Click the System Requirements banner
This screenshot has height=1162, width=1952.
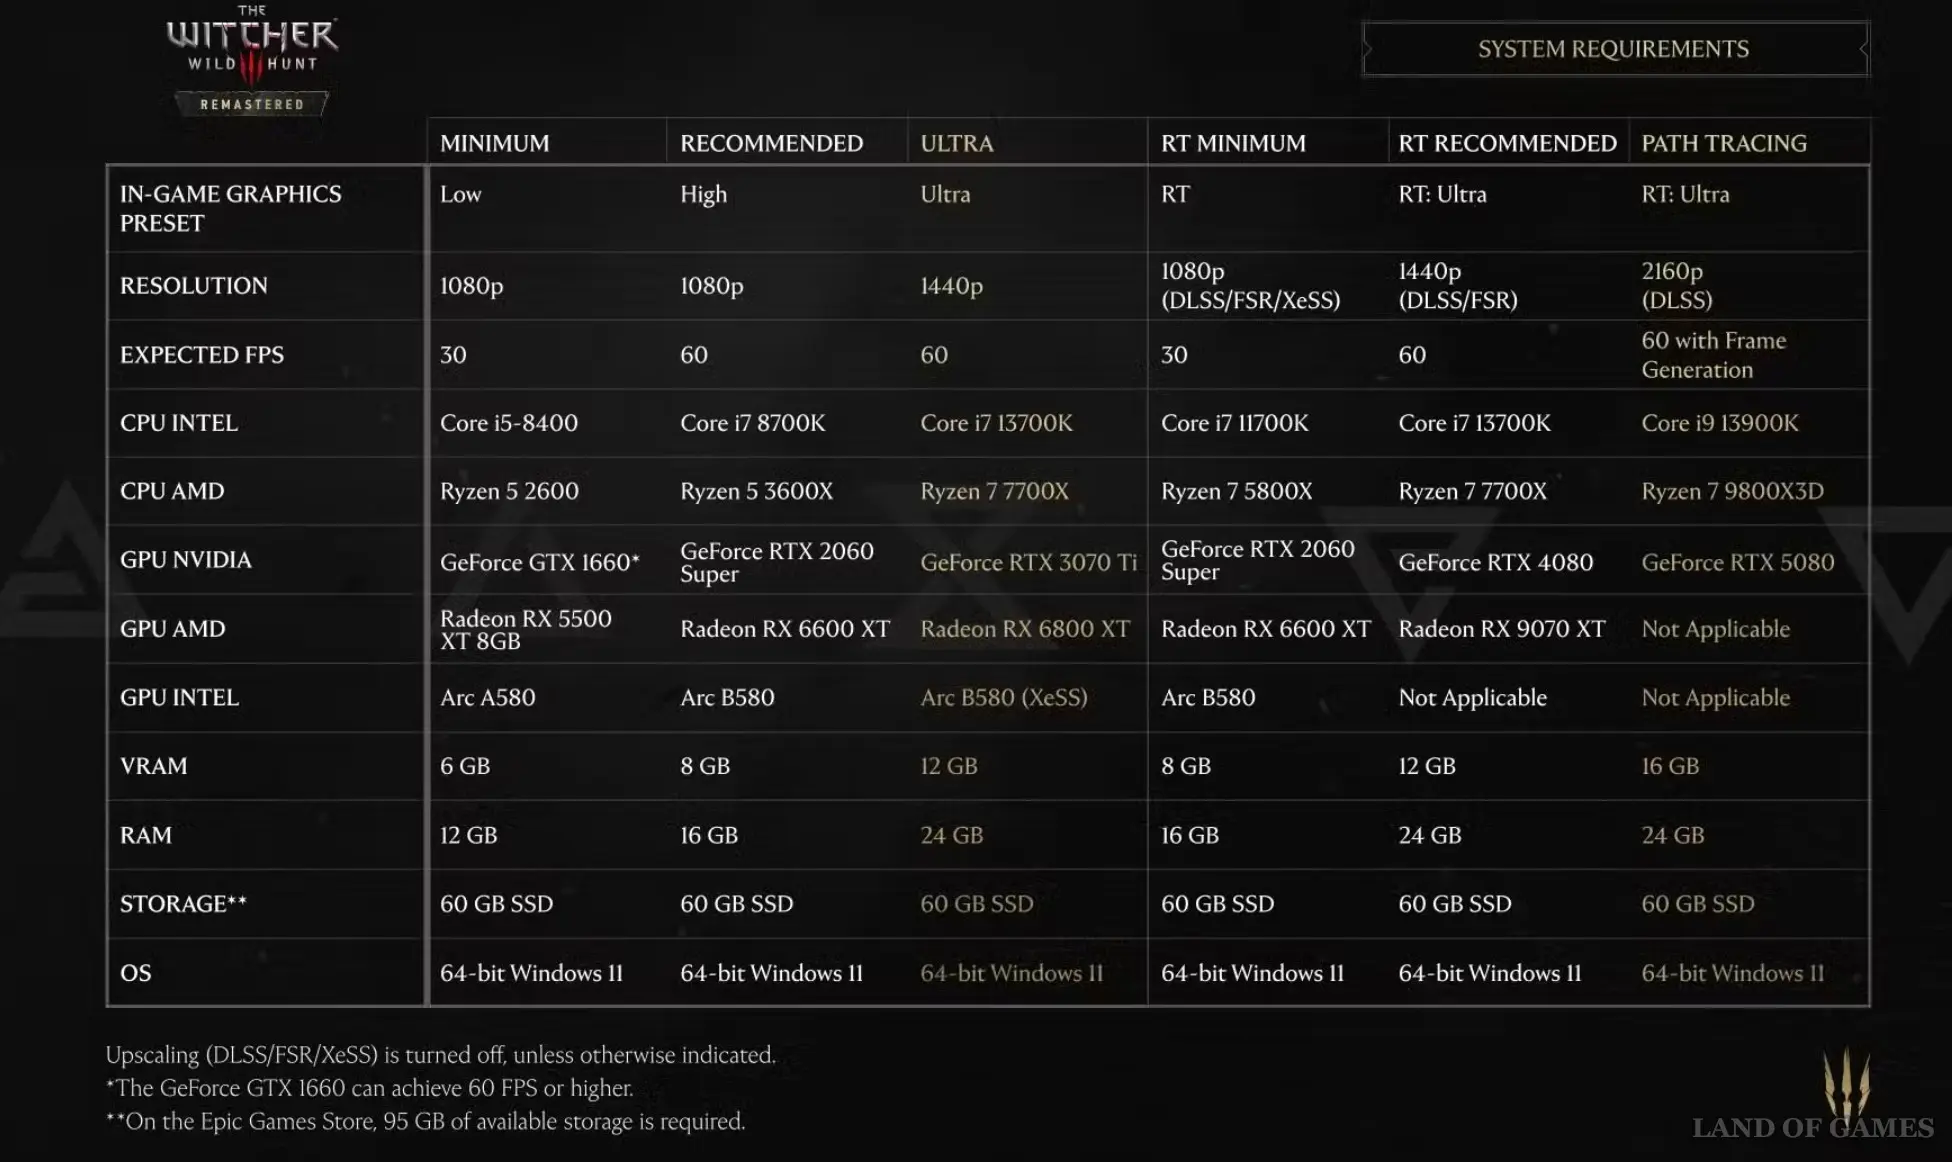[1614, 49]
